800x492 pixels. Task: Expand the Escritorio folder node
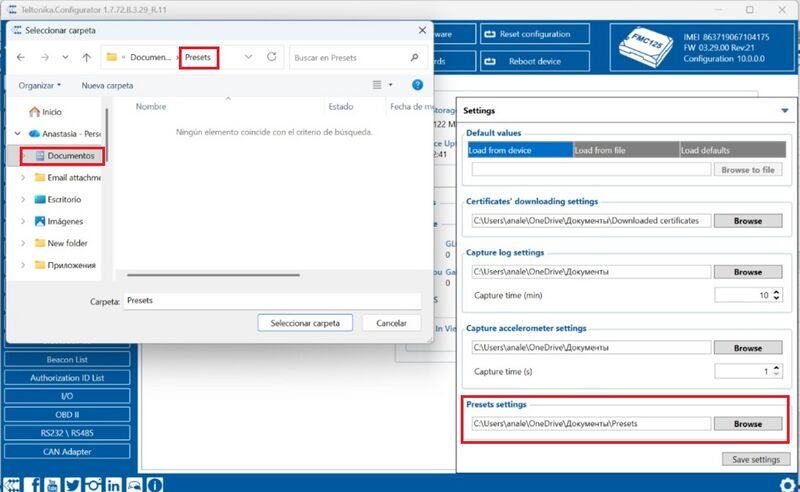click(23, 200)
